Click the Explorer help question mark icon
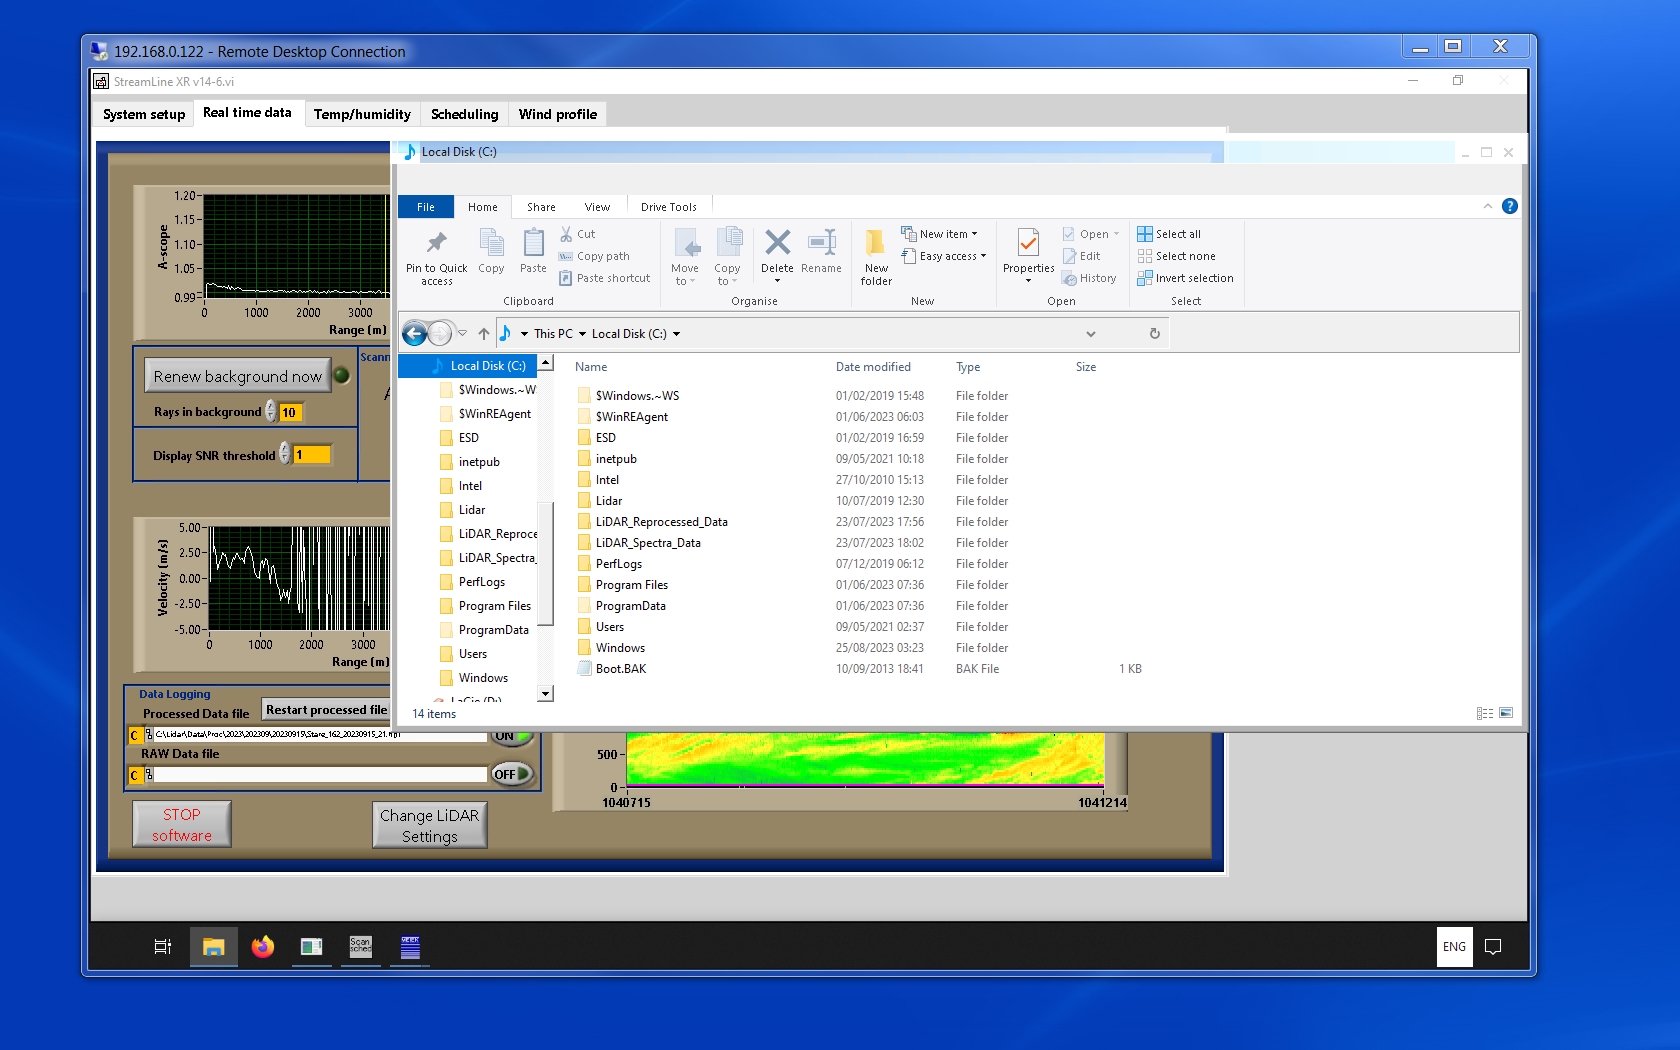This screenshot has width=1680, height=1050. pos(1509,206)
